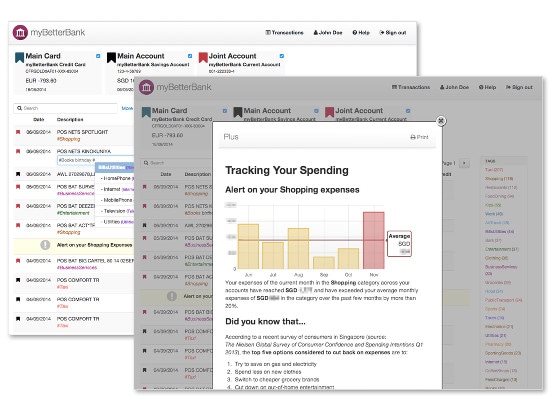This screenshot has width=550, height=413.
Task: Click the More link beside back search
Action: [127, 108]
